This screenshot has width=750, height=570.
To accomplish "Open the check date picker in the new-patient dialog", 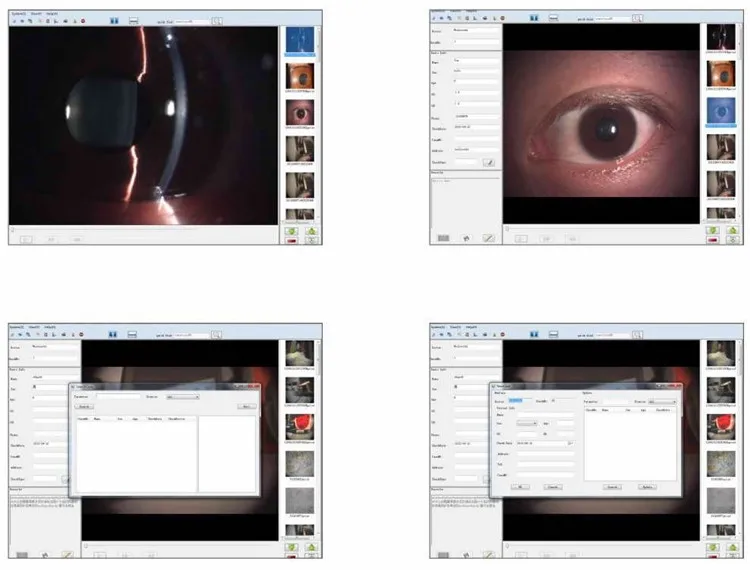I will [x=570, y=443].
